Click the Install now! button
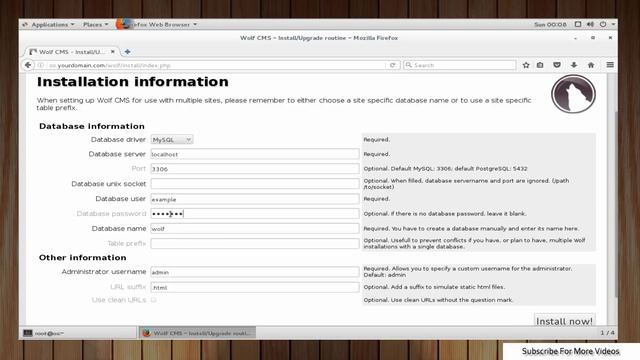This screenshot has width=640, height=360. pyautogui.click(x=564, y=321)
